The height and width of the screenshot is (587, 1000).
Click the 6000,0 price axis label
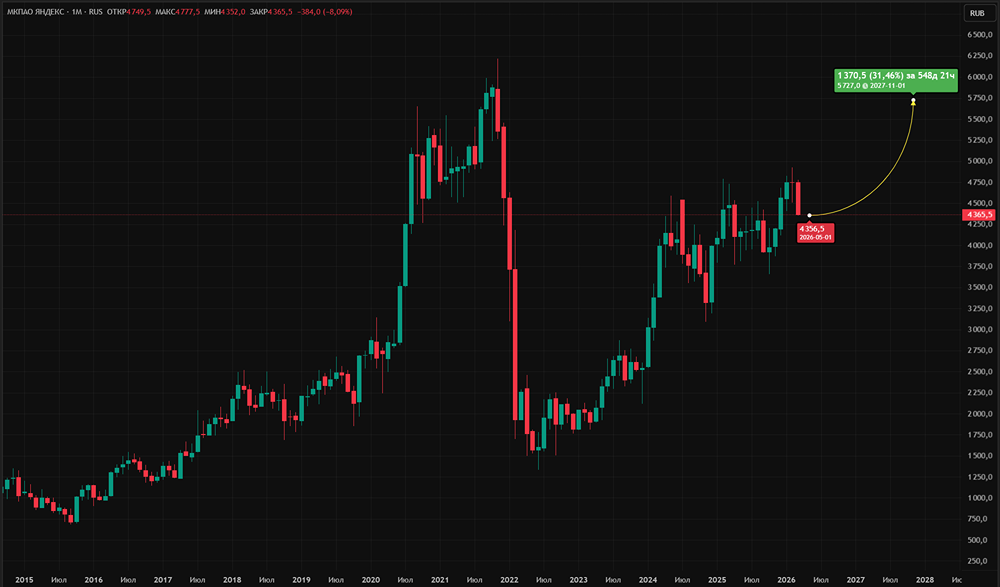coord(981,77)
